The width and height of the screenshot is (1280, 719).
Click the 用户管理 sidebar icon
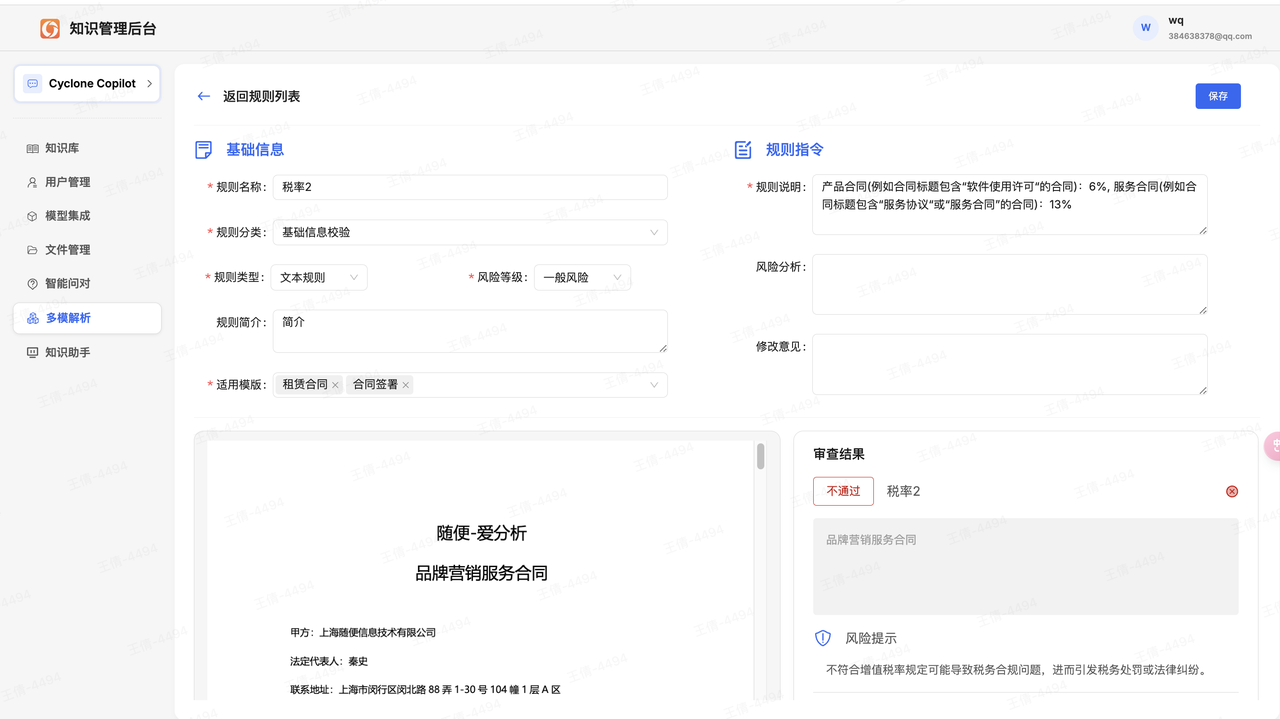[x=33, y=182]
